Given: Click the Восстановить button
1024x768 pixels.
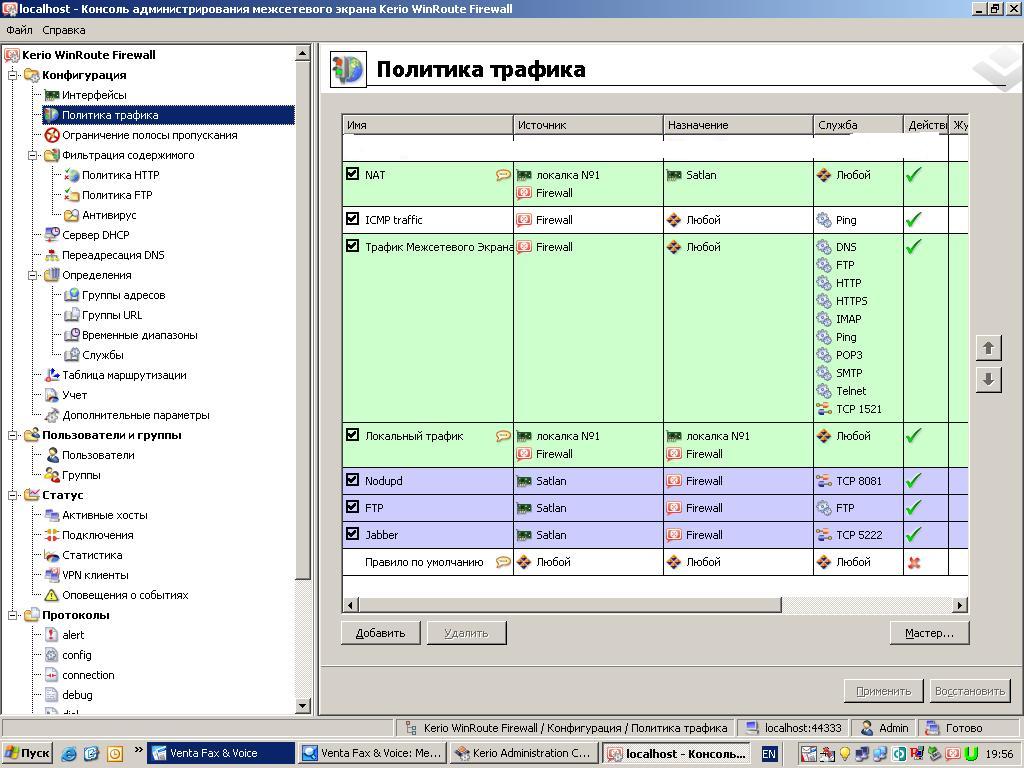Looking at the screenshot, I should [970, 691].
